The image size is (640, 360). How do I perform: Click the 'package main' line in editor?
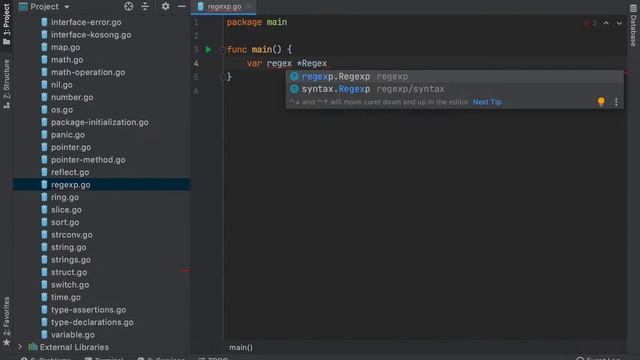point(257,22)
